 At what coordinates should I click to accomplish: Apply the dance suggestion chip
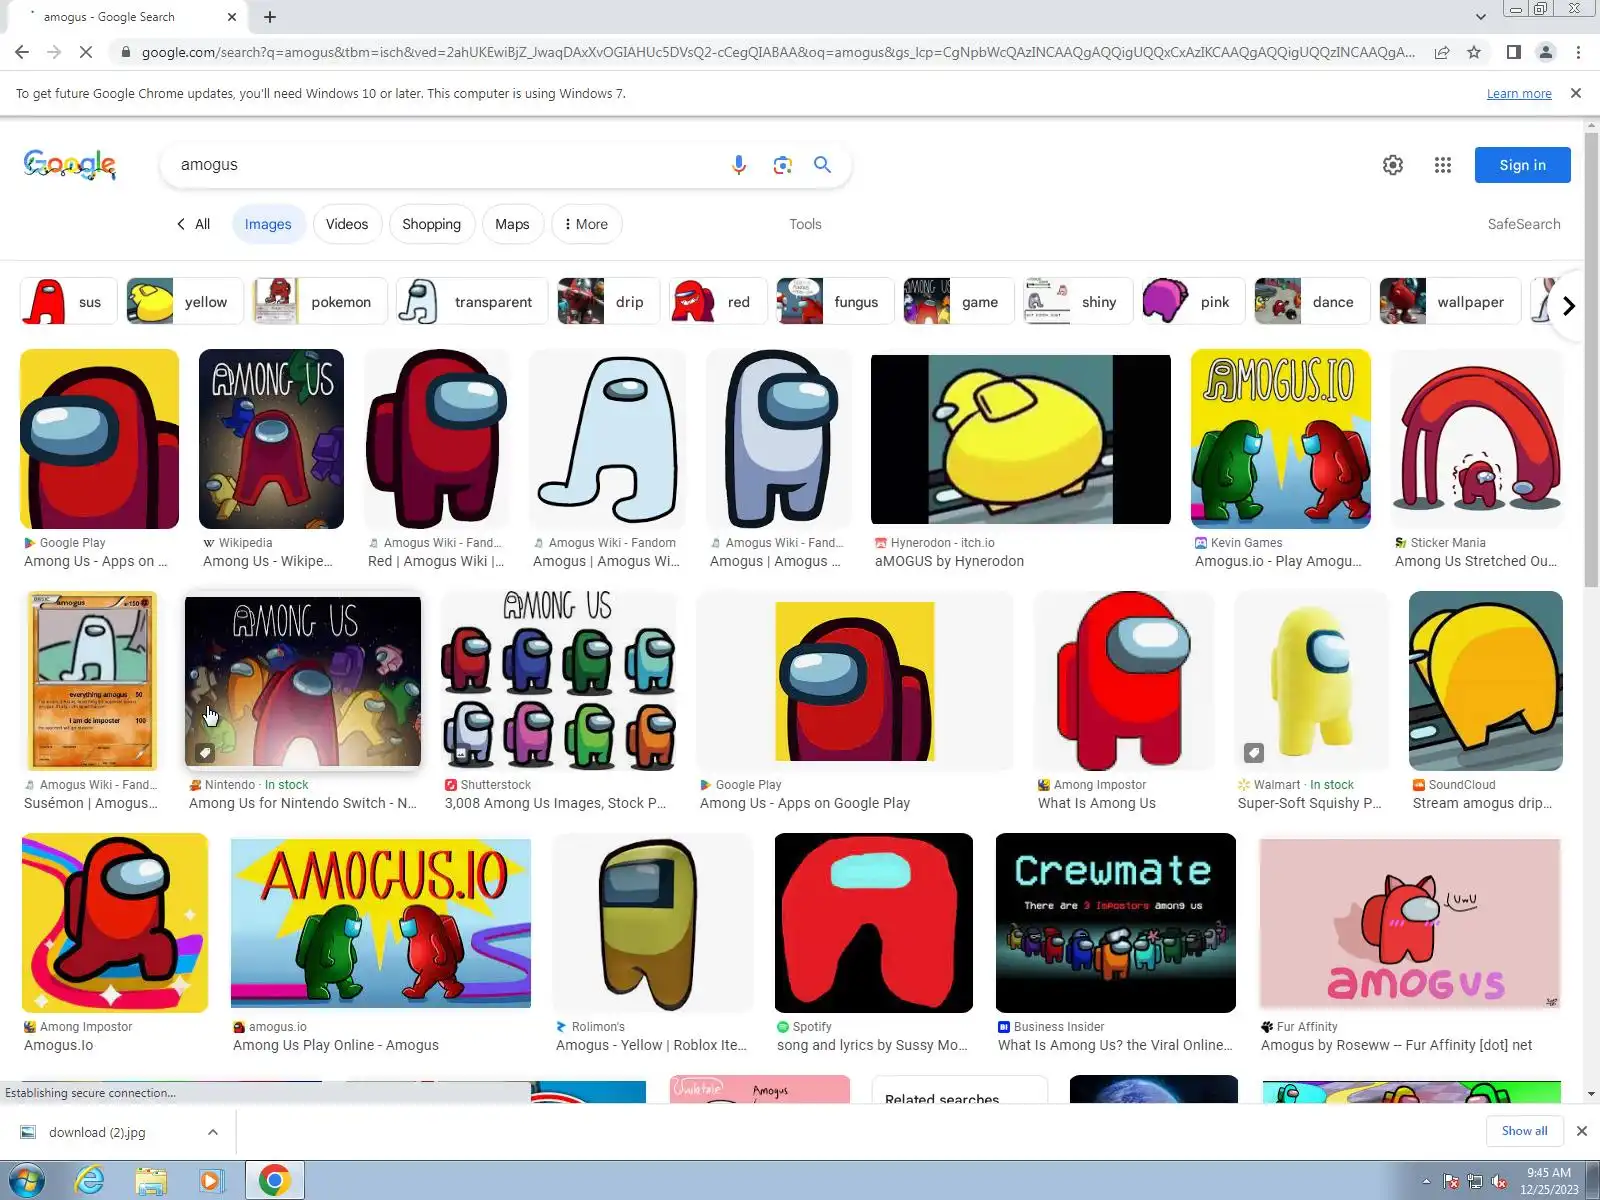pyautogui.click(x=1313, y=302)
